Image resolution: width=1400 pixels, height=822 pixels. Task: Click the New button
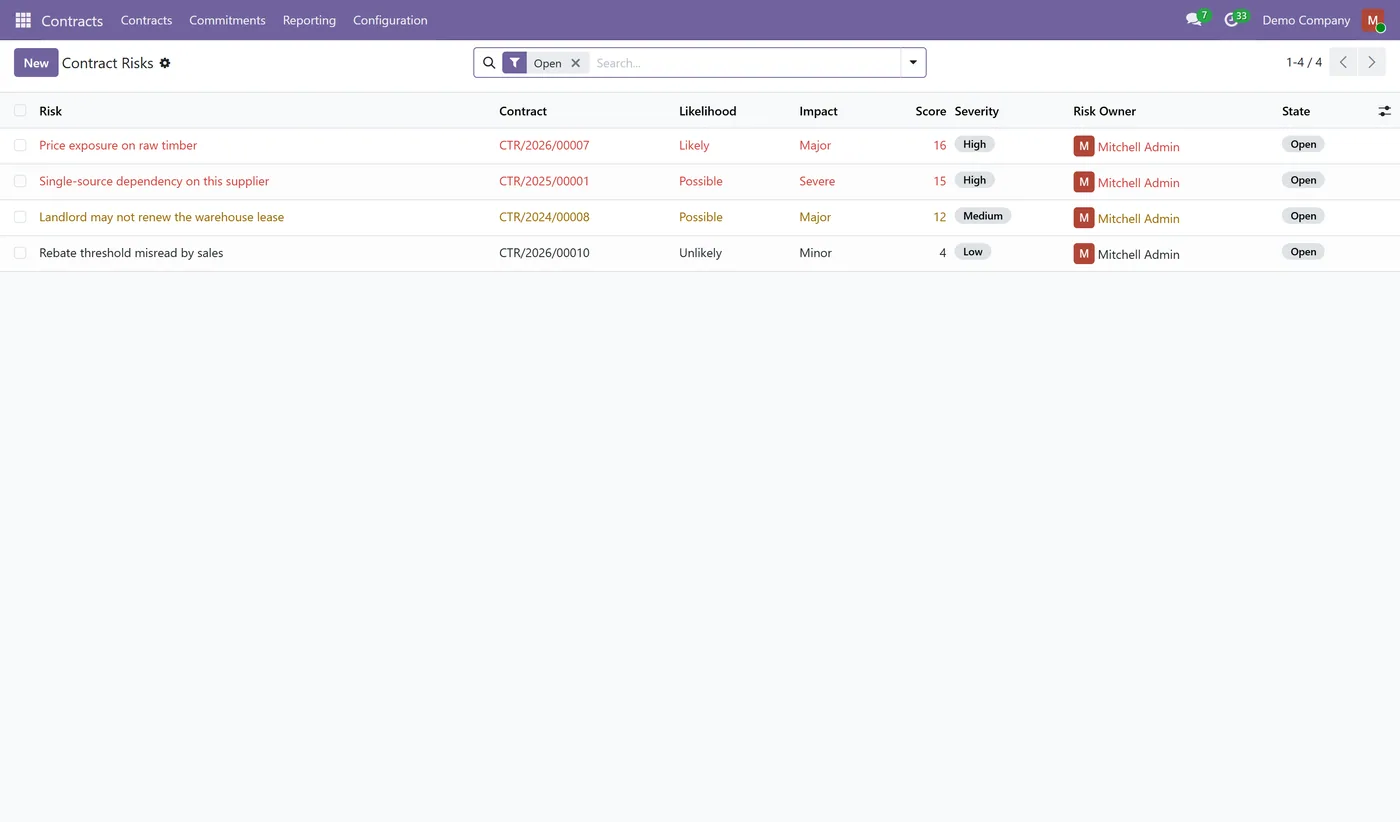pos(36,63)
